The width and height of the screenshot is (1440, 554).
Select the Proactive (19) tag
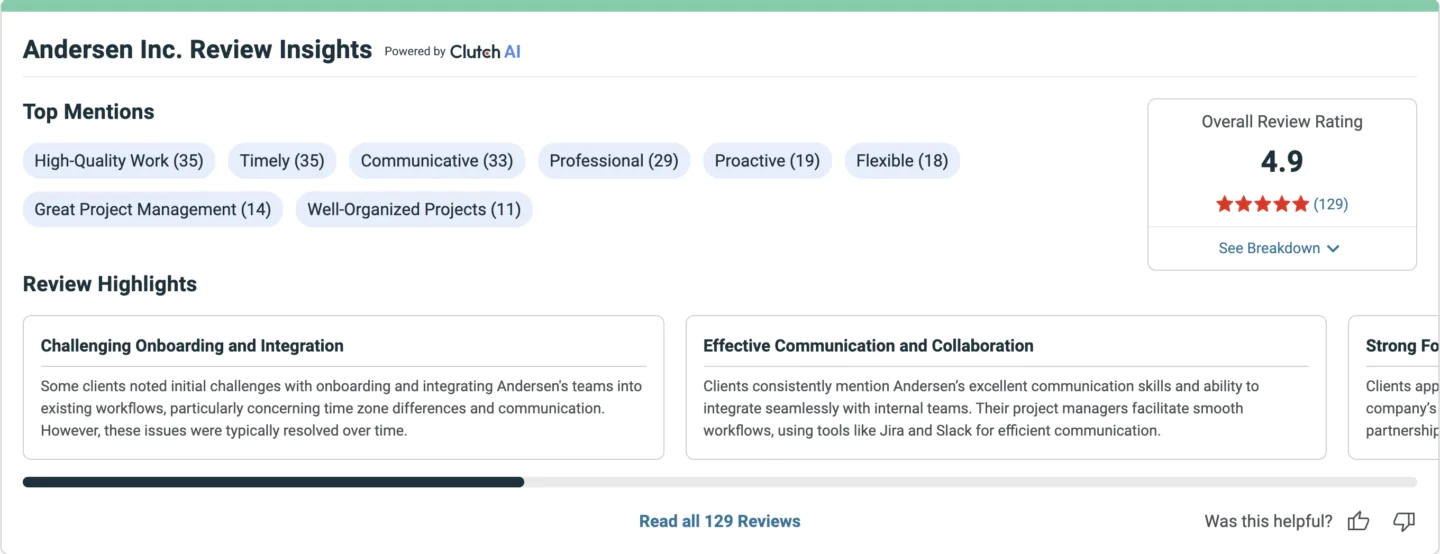767,161
